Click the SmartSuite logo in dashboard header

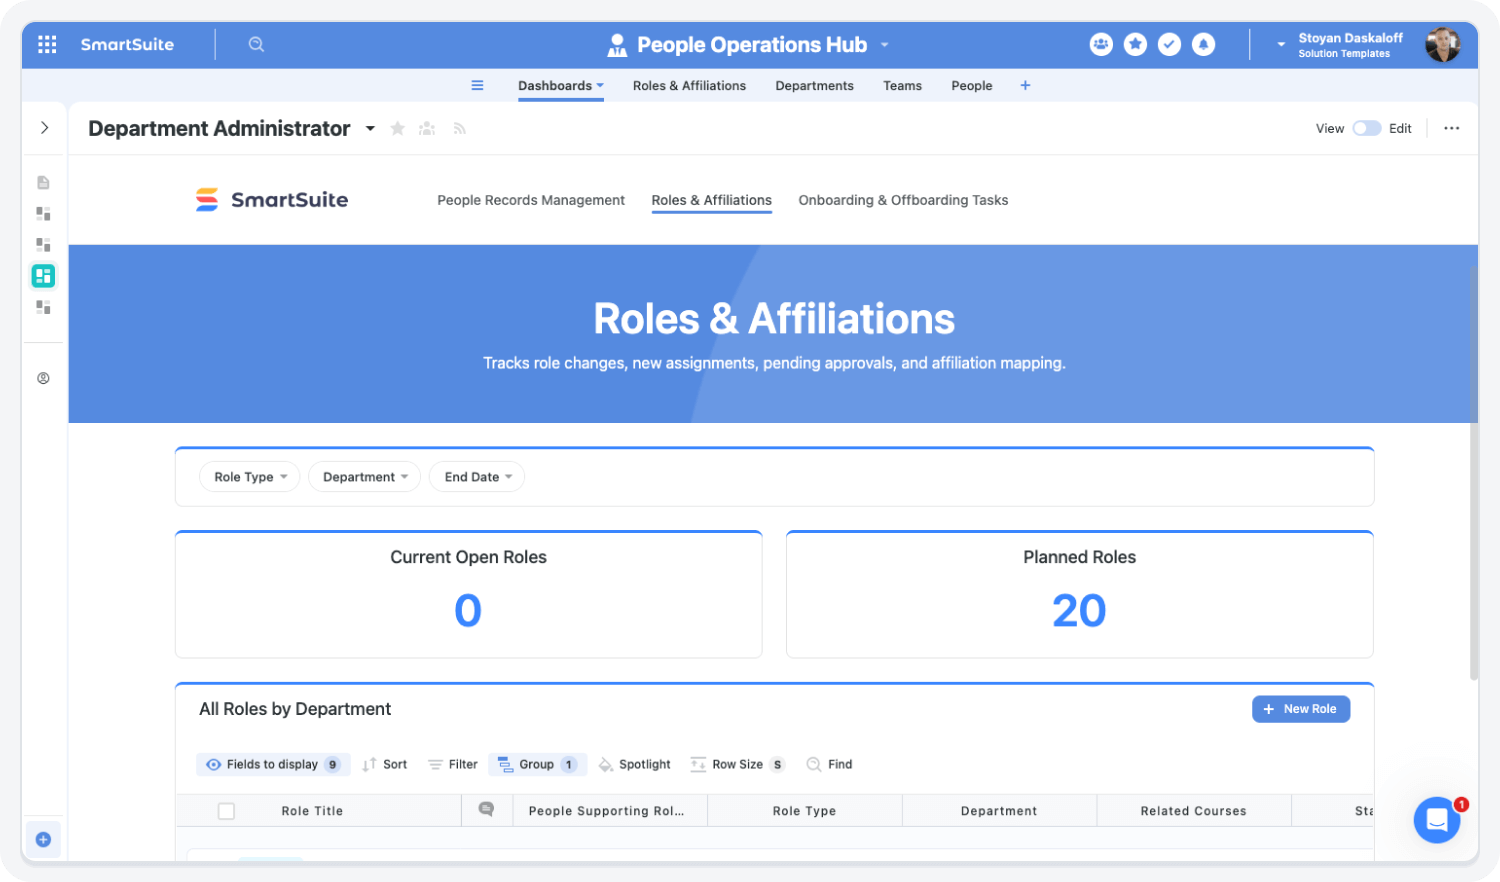(x=272, y=200)
